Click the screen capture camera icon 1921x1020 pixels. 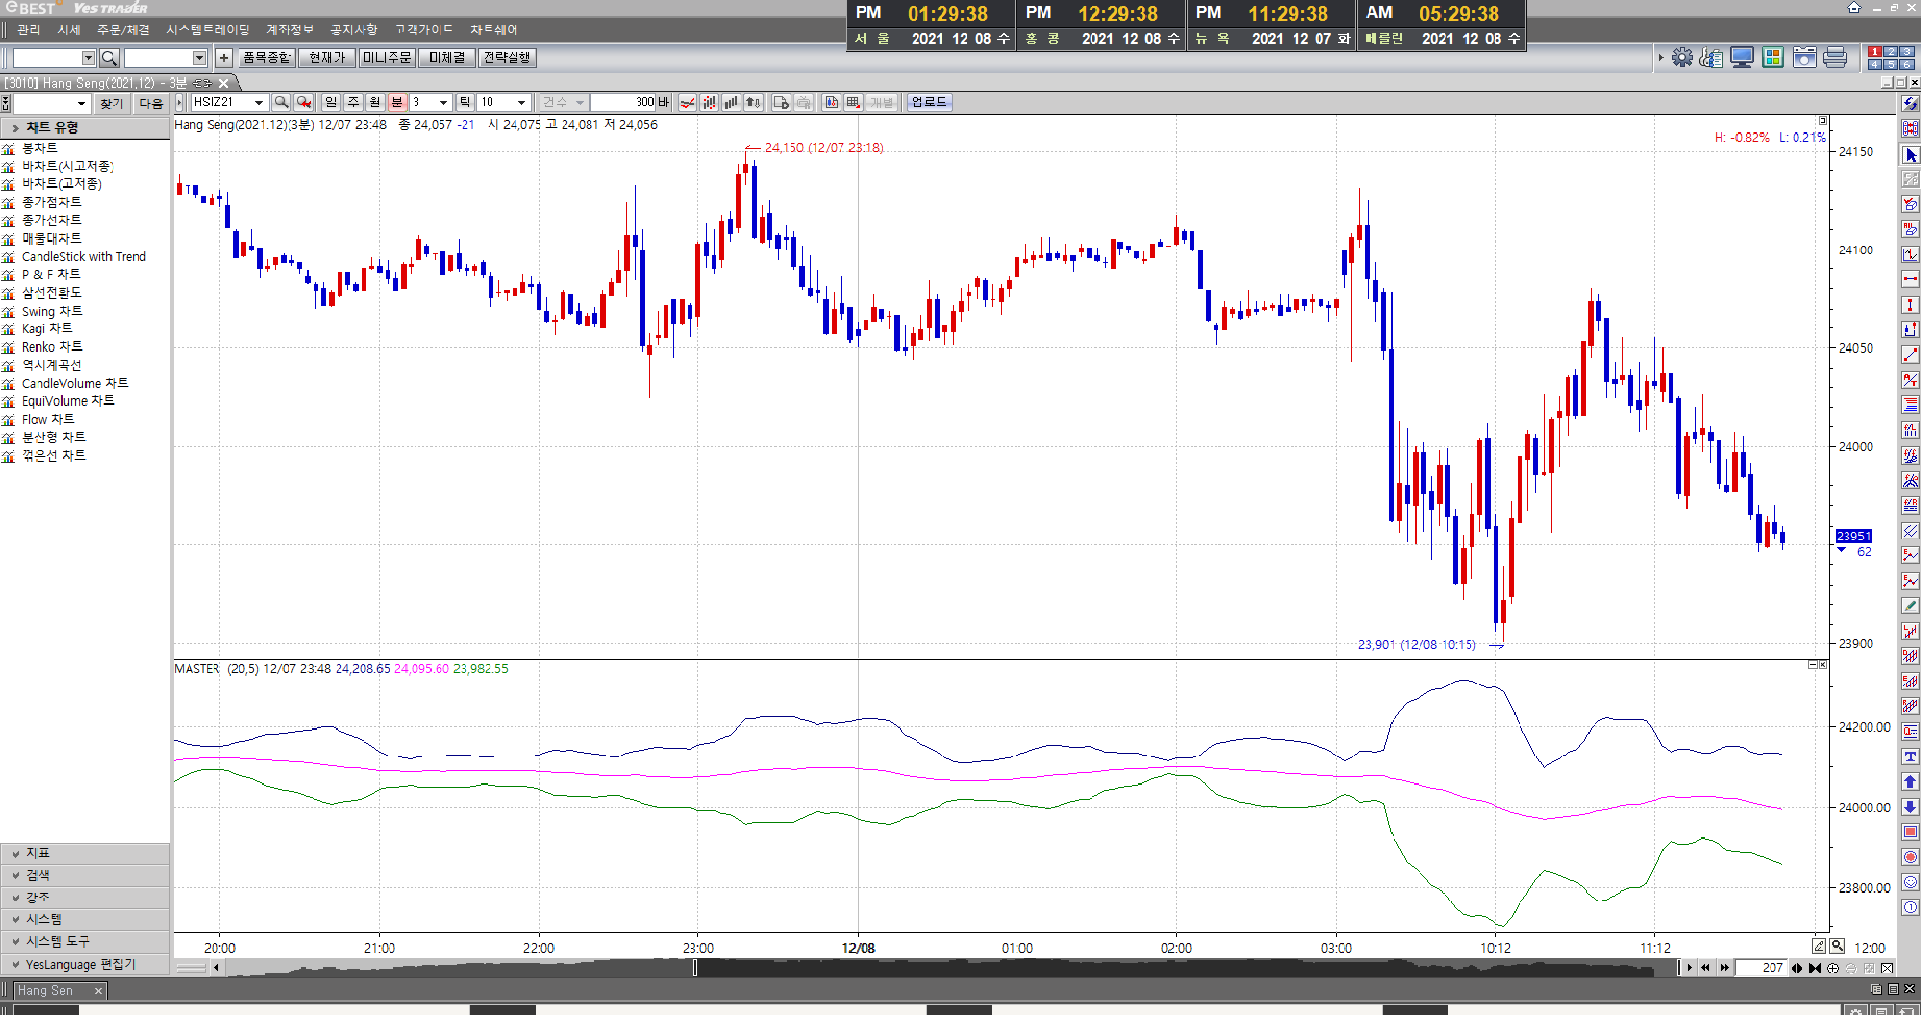click(x=1804, y=58)
